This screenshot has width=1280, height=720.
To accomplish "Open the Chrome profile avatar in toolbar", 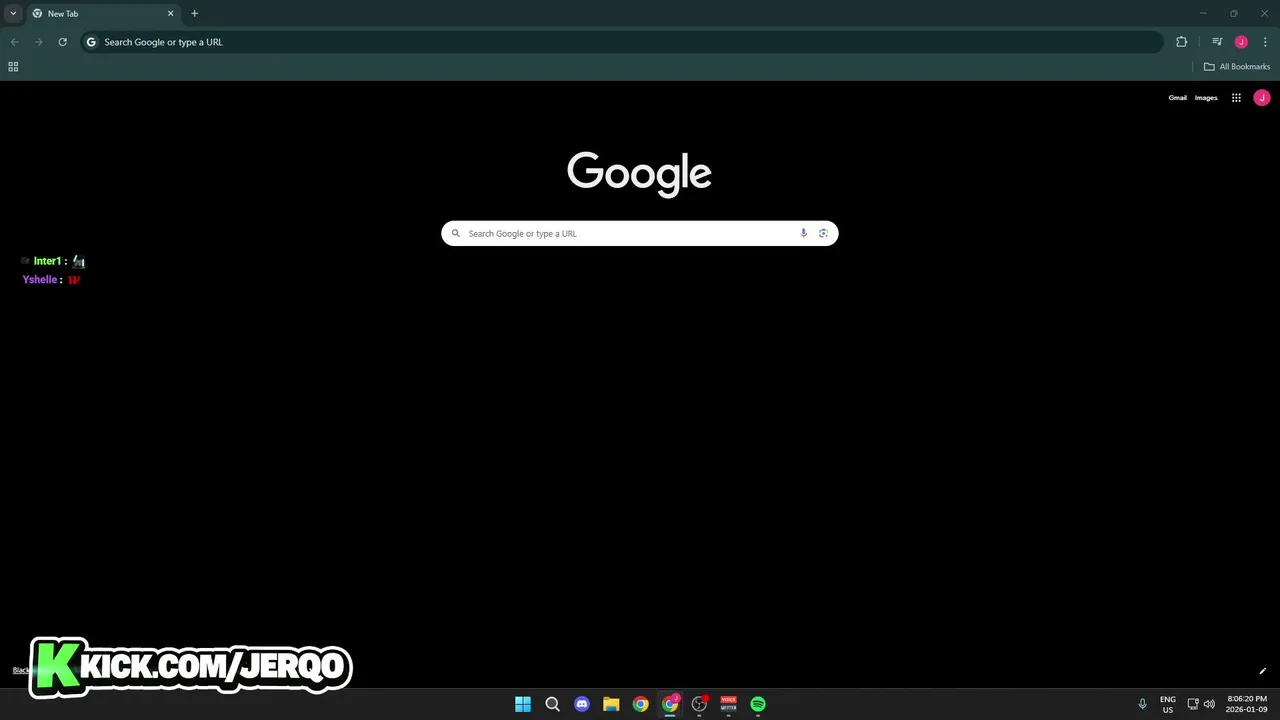I will coord(1241,42).
